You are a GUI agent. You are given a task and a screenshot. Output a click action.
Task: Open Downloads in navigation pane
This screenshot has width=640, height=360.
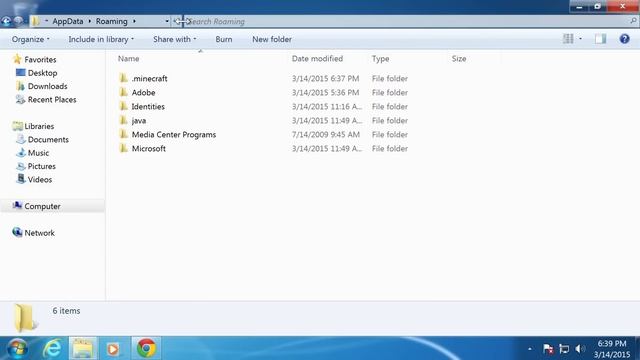(x=47, y=86)
